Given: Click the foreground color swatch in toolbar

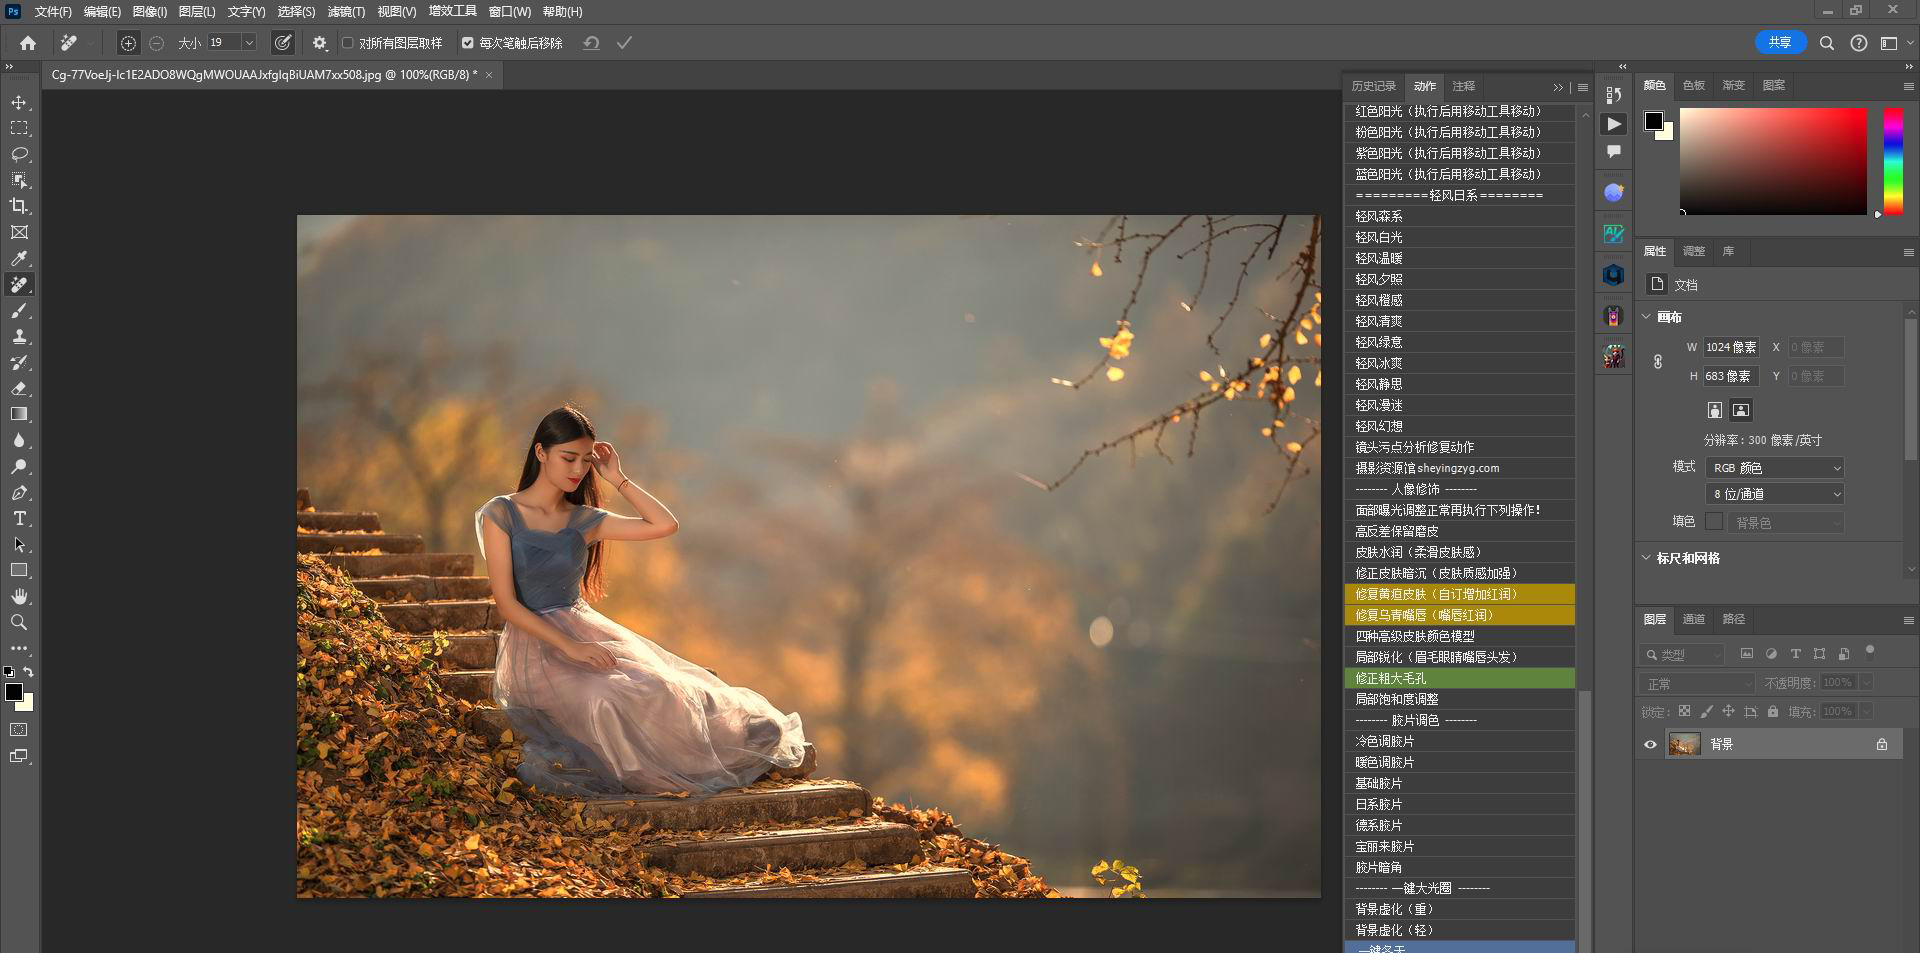Looking at the screenshot, I should click(x=14, y=692).
